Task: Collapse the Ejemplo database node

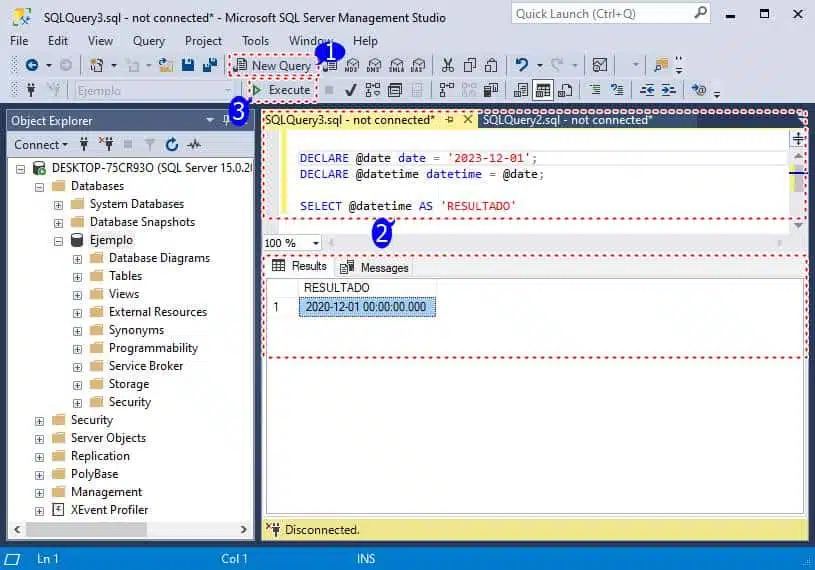Action: point(59,240)
